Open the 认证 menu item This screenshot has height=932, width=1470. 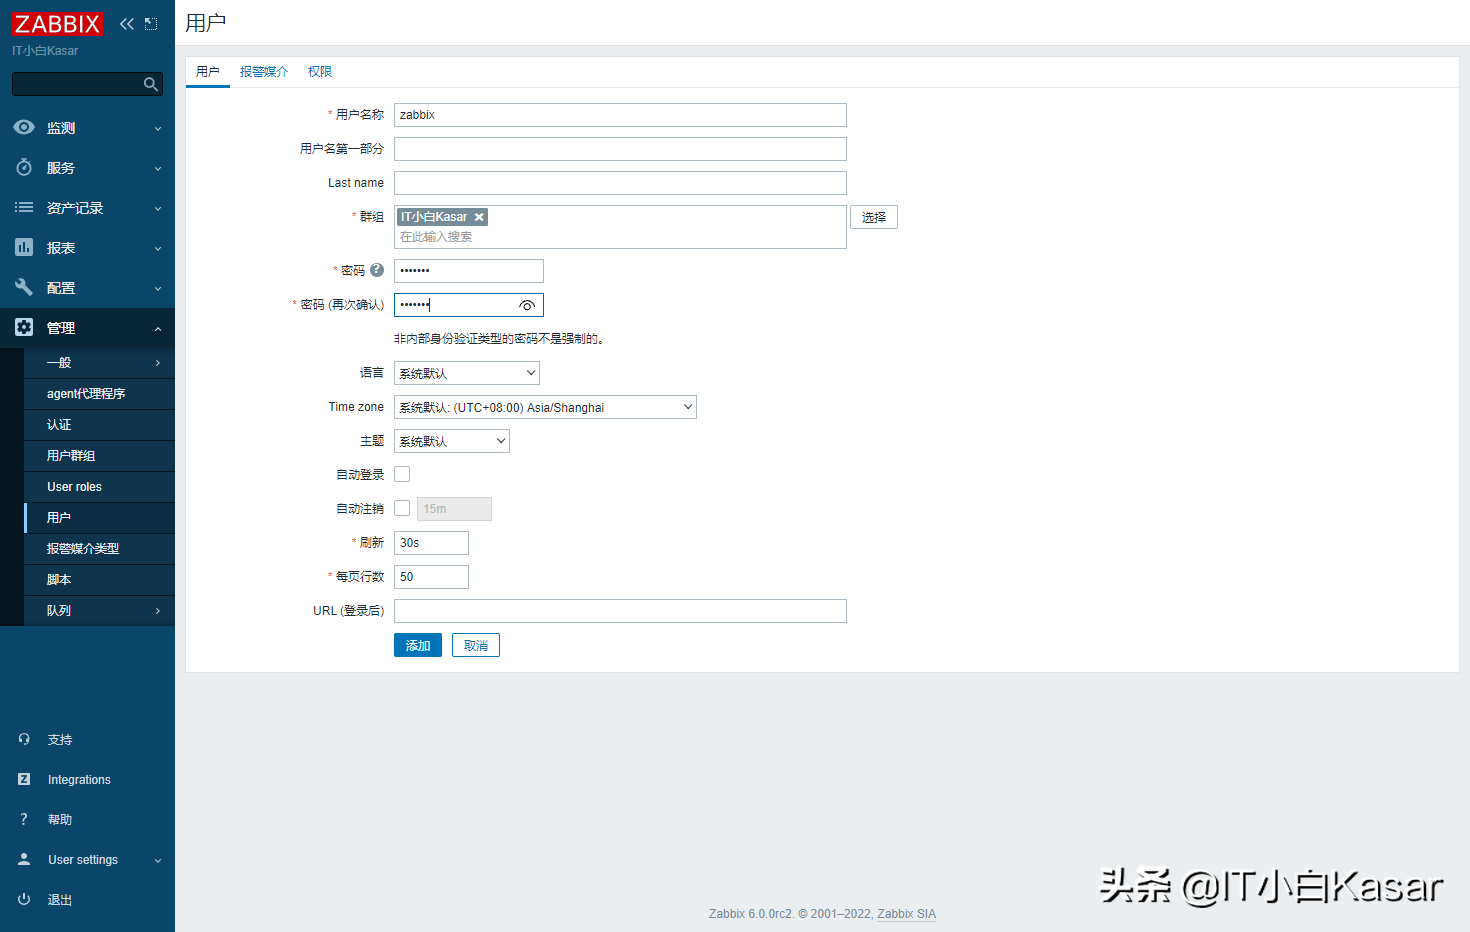click(x=99, y=425)
